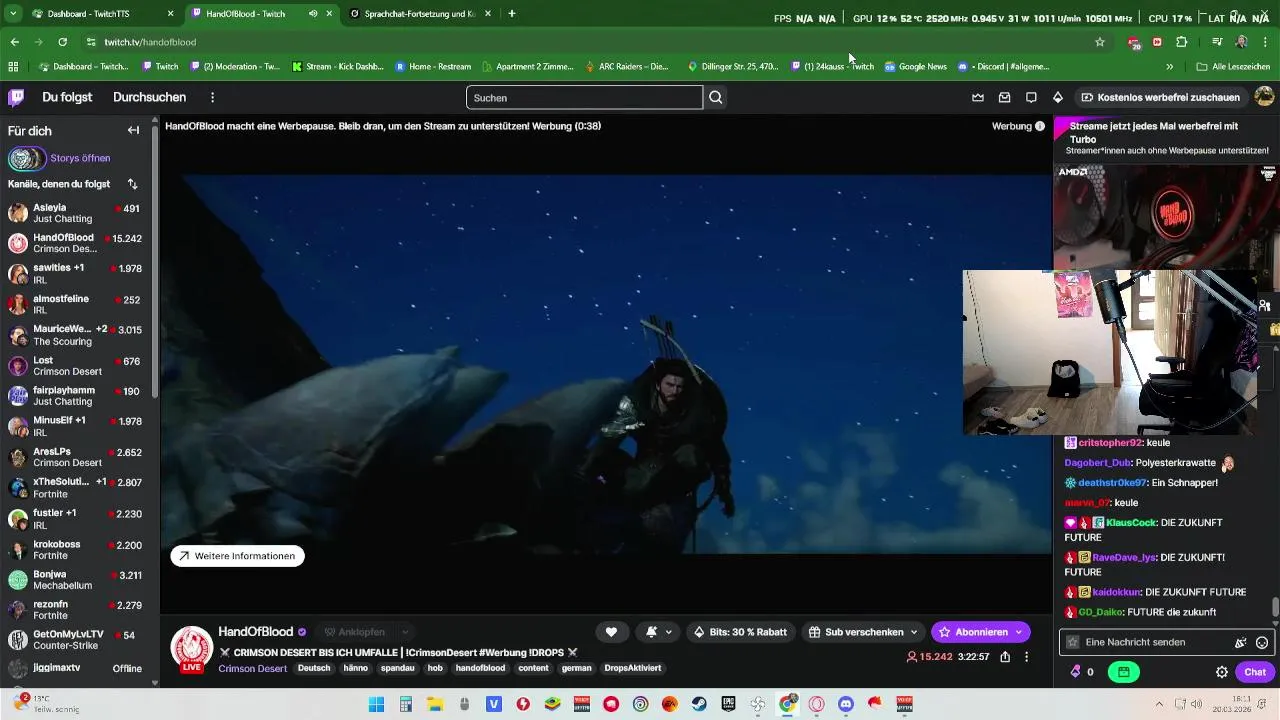Open Prime loot crown icon
The width and height of the screenshot is (1280, 720).
(x=978, y=97)
